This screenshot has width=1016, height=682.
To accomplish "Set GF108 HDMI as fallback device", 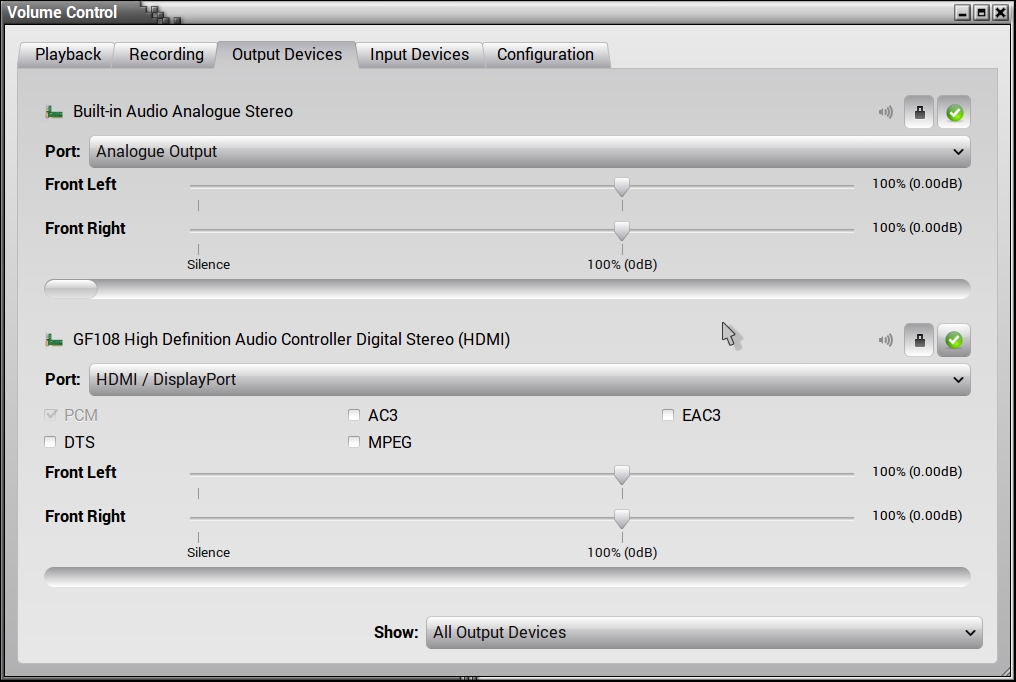I will pyautogui.click(x=954, y=340).
